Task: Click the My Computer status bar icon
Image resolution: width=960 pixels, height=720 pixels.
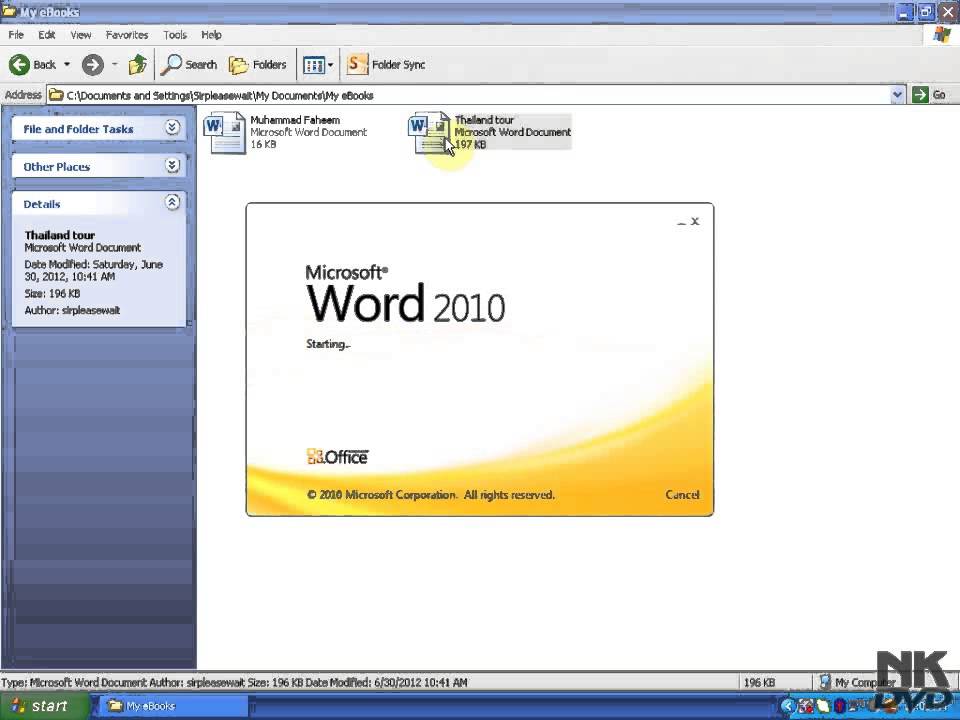Action: (825, 681)
